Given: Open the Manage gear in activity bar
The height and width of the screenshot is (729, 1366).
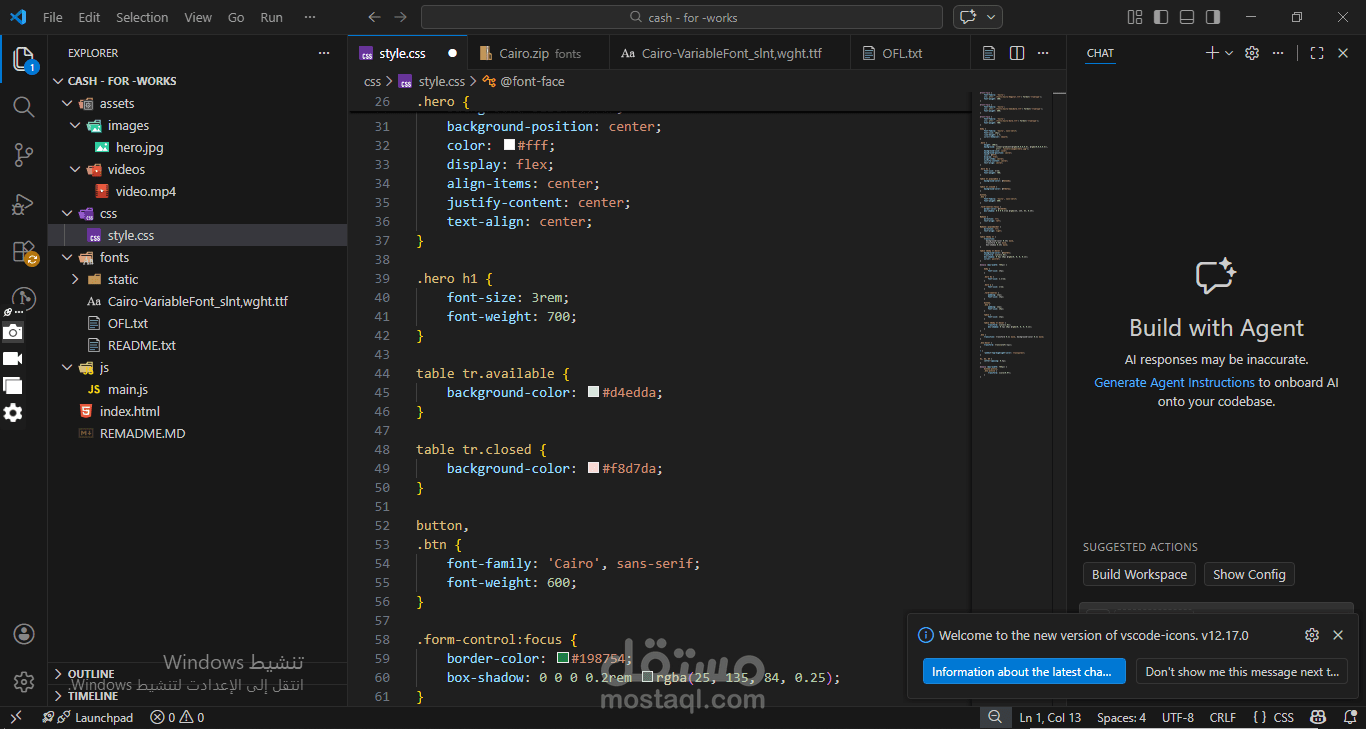Looking at the screenshot, I should 23,682.
